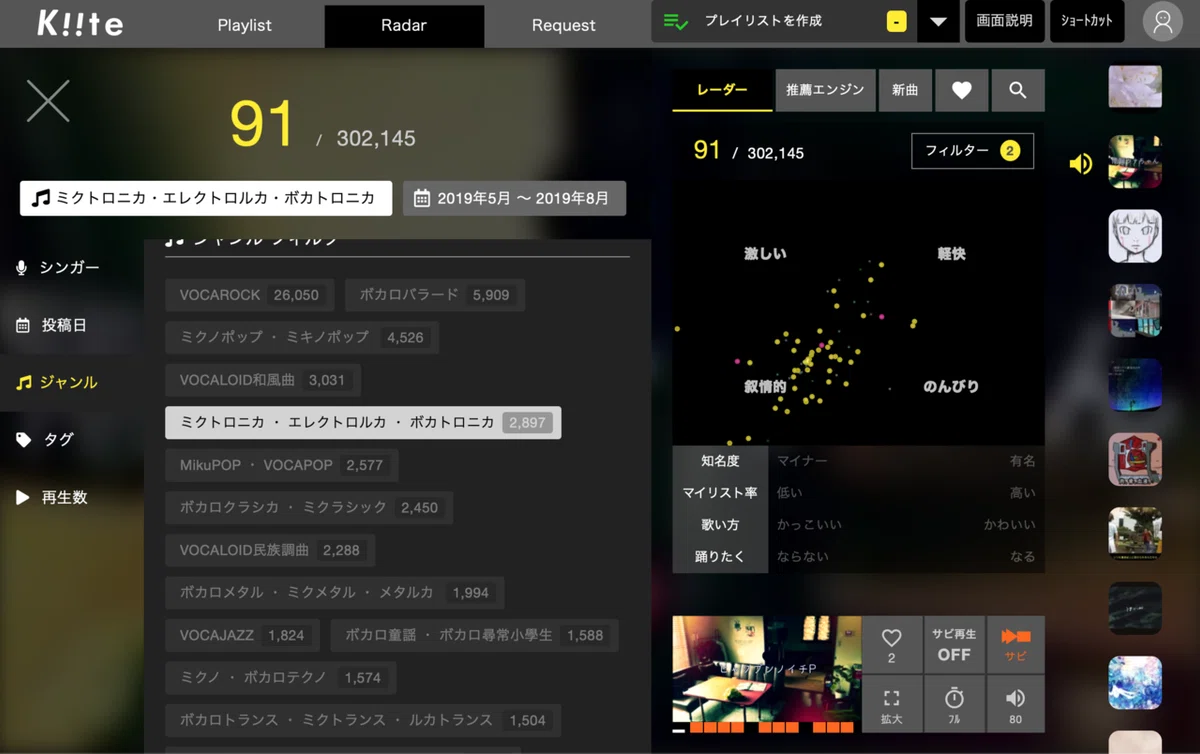
Task: Deselect the highlighted ミクトロニカ genre filter
Action: point(363,422)
